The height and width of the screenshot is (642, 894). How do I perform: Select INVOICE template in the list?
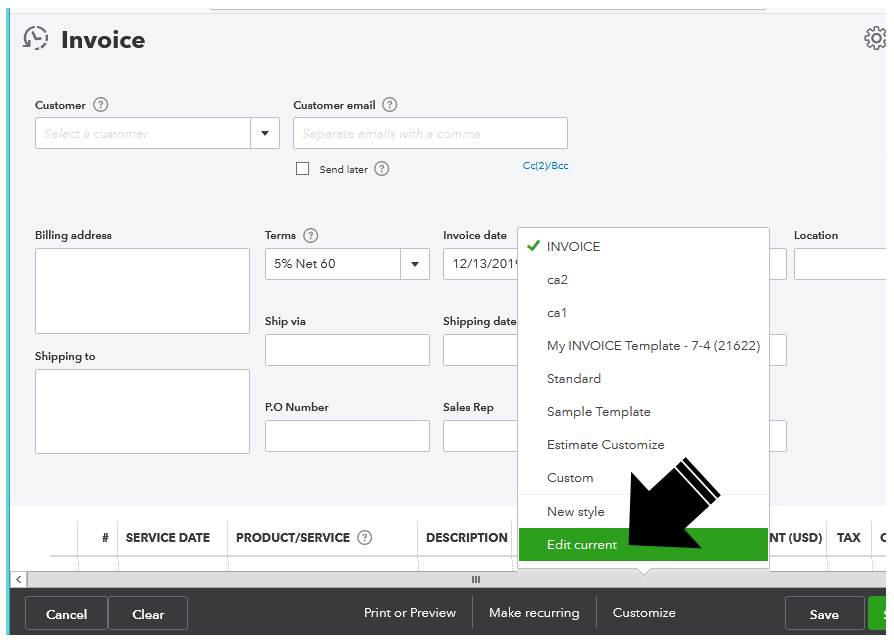click(643, 246)
